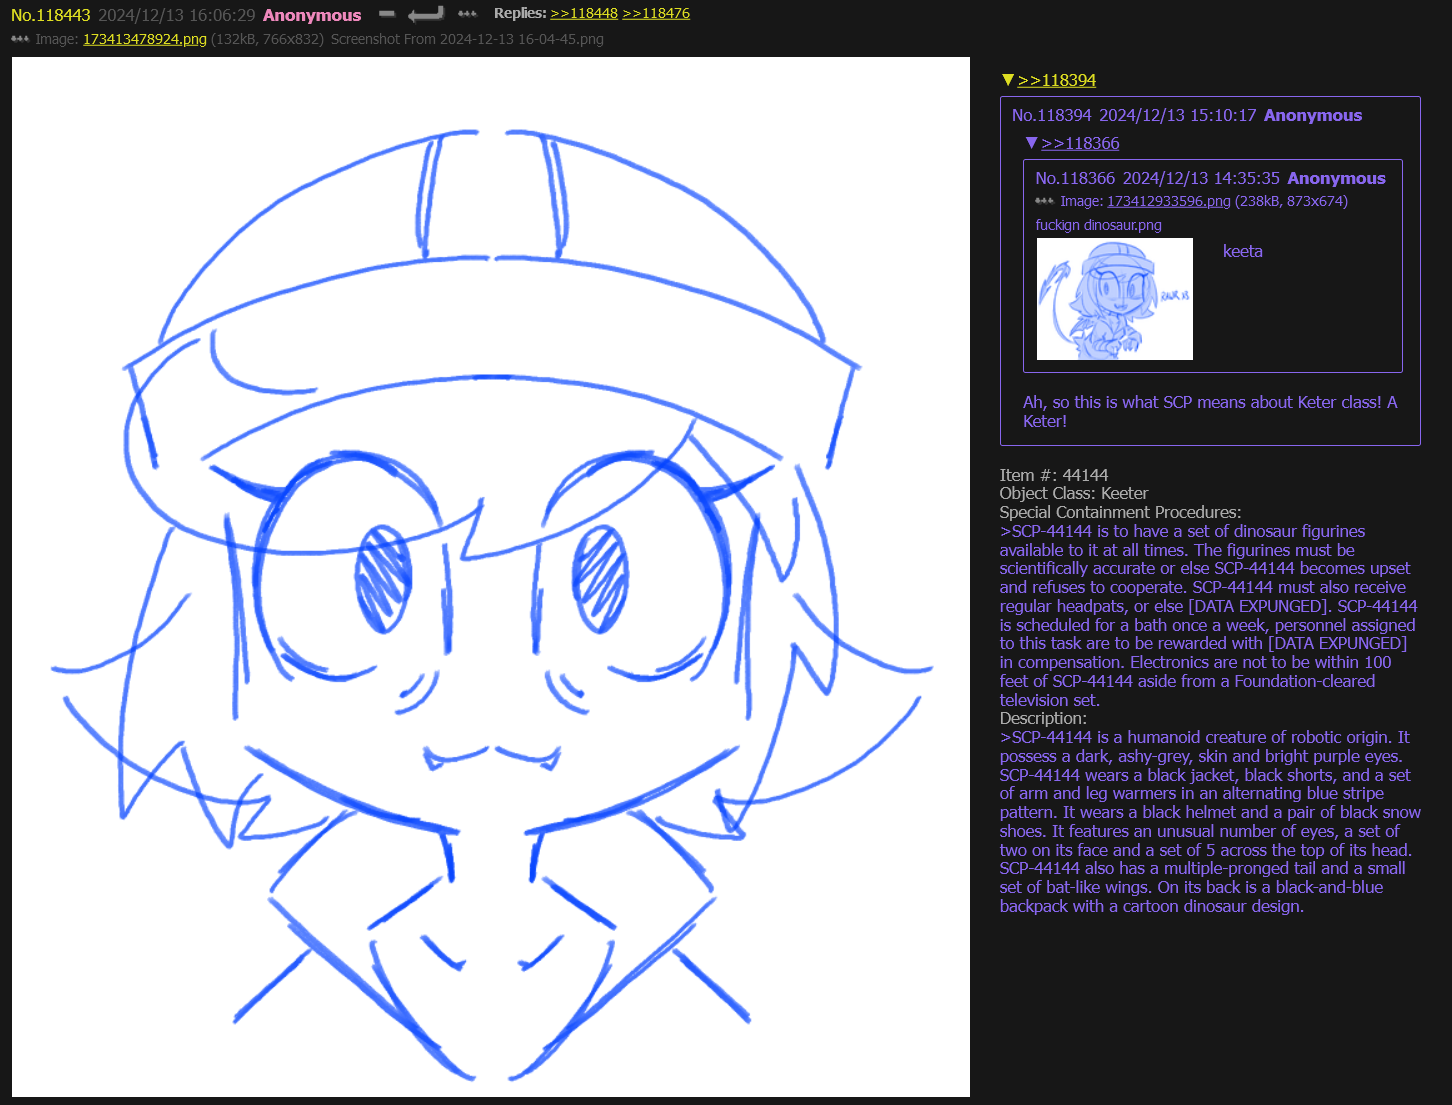Click the 'Ah, so this is what SCP means' comment

1210,411
